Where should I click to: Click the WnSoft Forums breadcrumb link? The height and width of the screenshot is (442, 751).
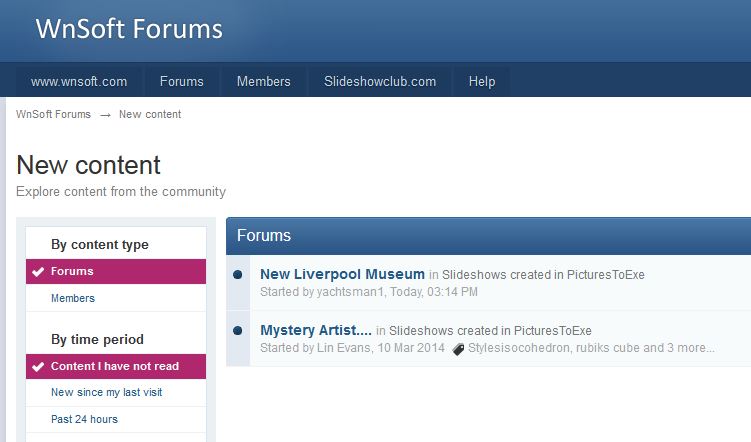(x=53, y=114)
